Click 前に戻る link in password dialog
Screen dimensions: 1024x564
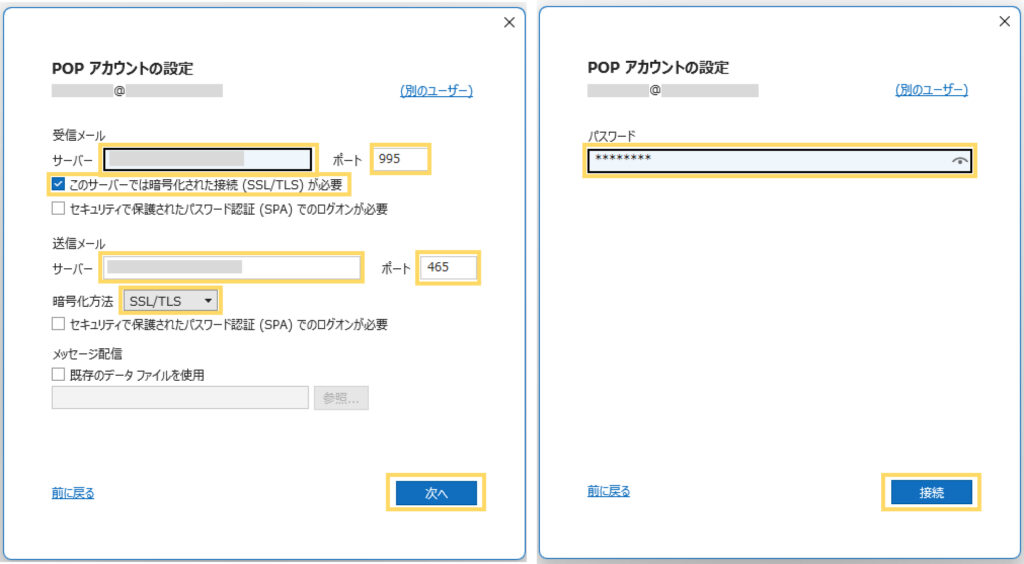tap(609, 491)
